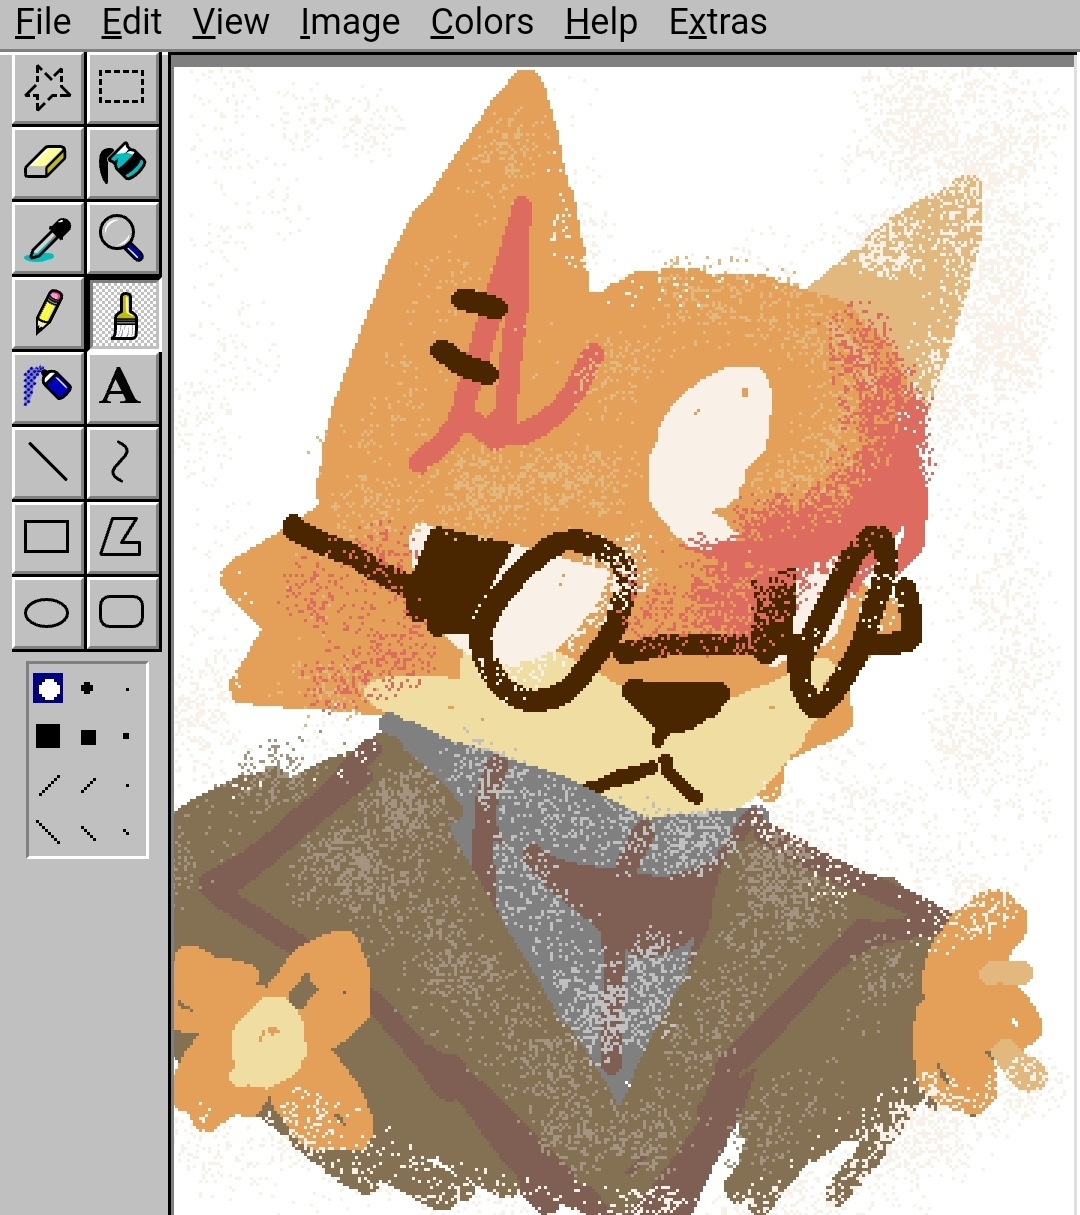This screenshot has width=1080, height=1215.
Task: Select the Free-Form Select tool
Action: (x=48, y=88)
